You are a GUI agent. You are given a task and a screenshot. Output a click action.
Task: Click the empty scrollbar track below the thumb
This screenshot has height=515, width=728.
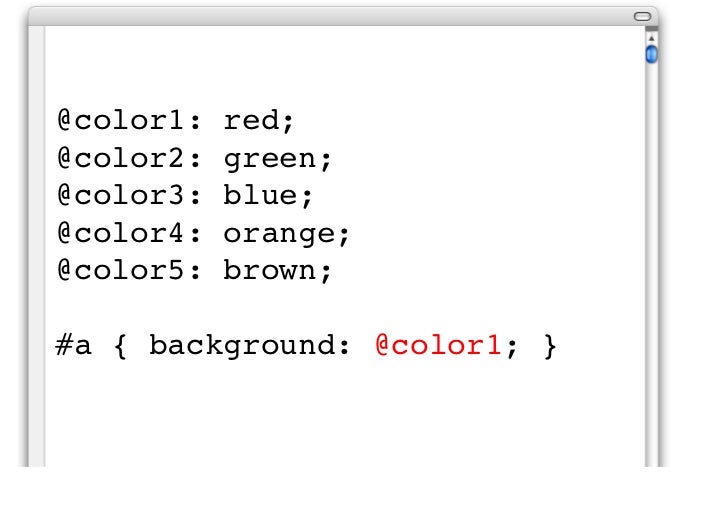(x=651, y=265)
